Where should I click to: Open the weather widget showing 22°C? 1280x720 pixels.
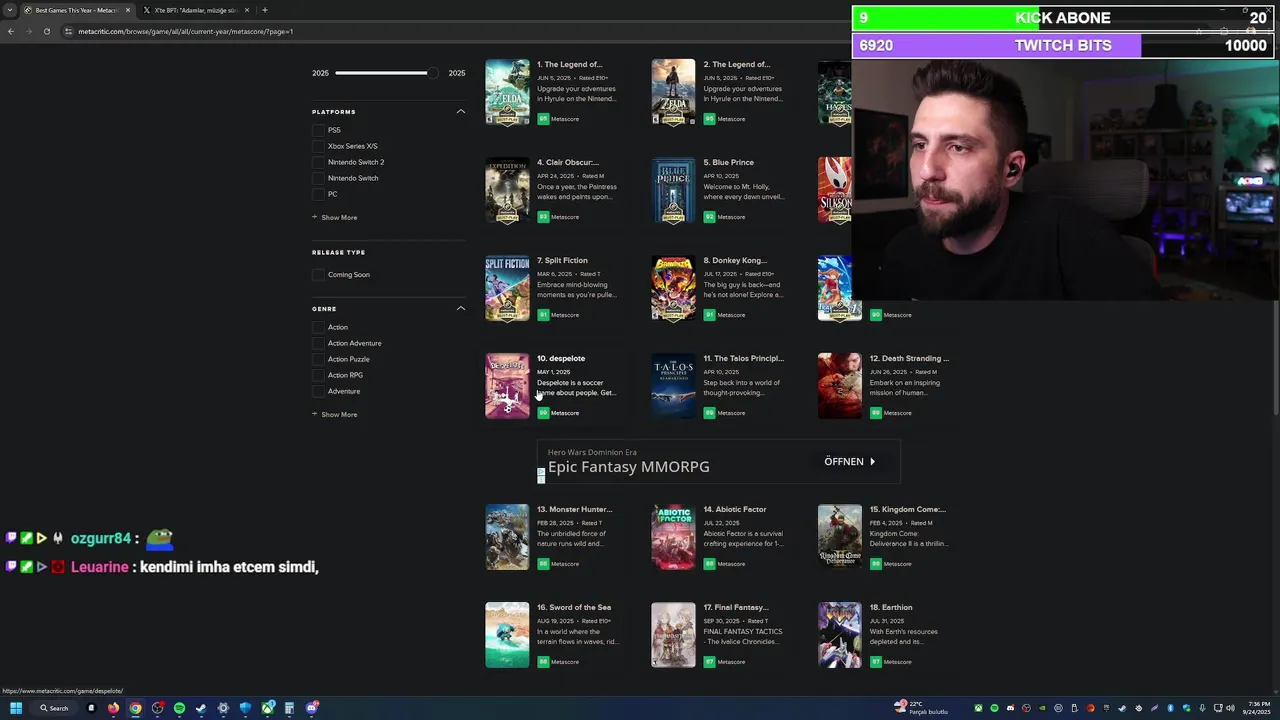click(922, 708)
